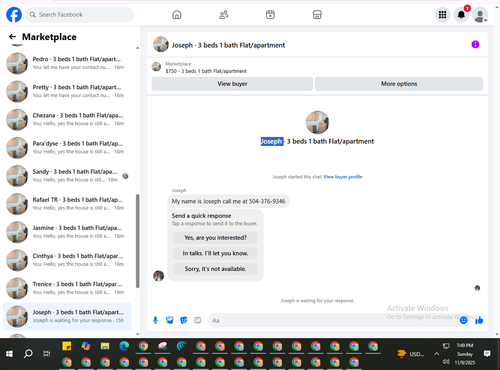This screenshot has height=370, width=500.
Task: Click chat list scroll-up arrow
Action: pyautogui.click(x=138, y=48)
